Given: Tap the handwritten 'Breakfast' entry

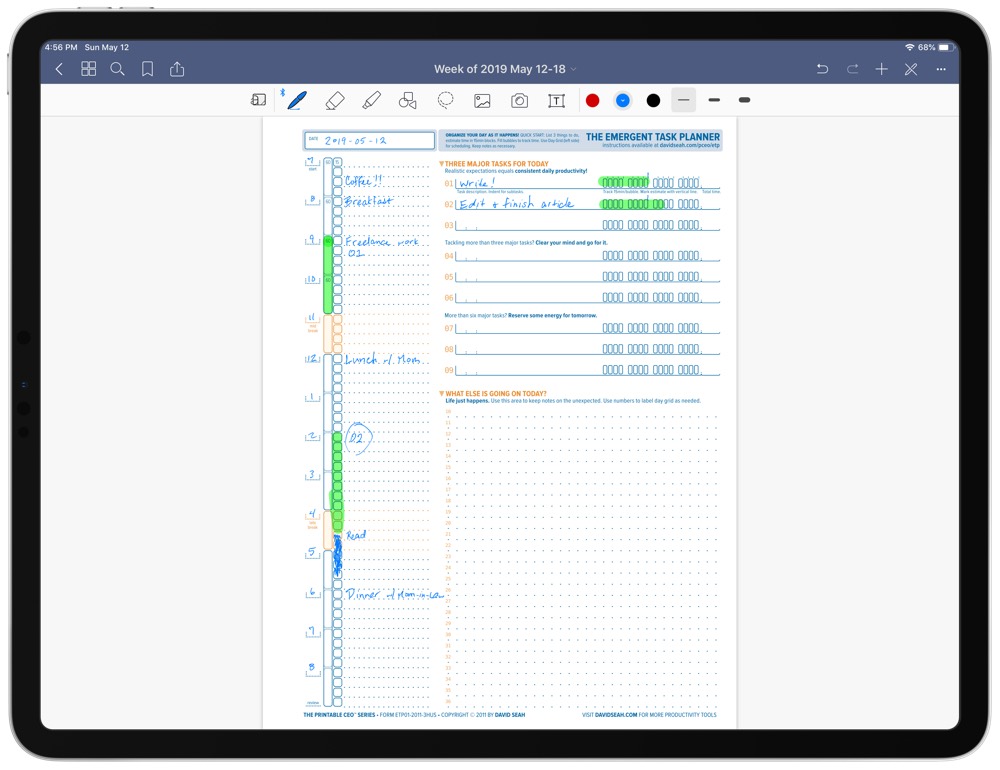Looking at the screenshot, I should tap(369, 201).
